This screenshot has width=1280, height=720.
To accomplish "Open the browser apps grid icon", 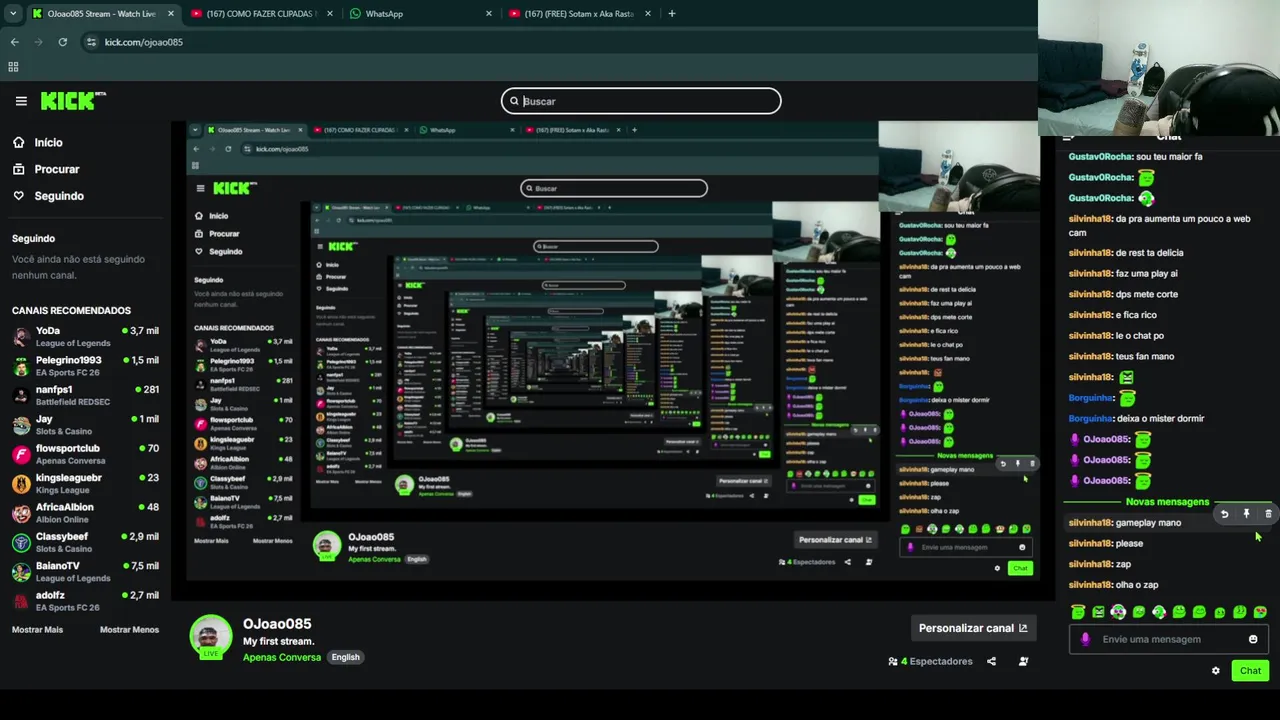I will [x=13, y=67].
